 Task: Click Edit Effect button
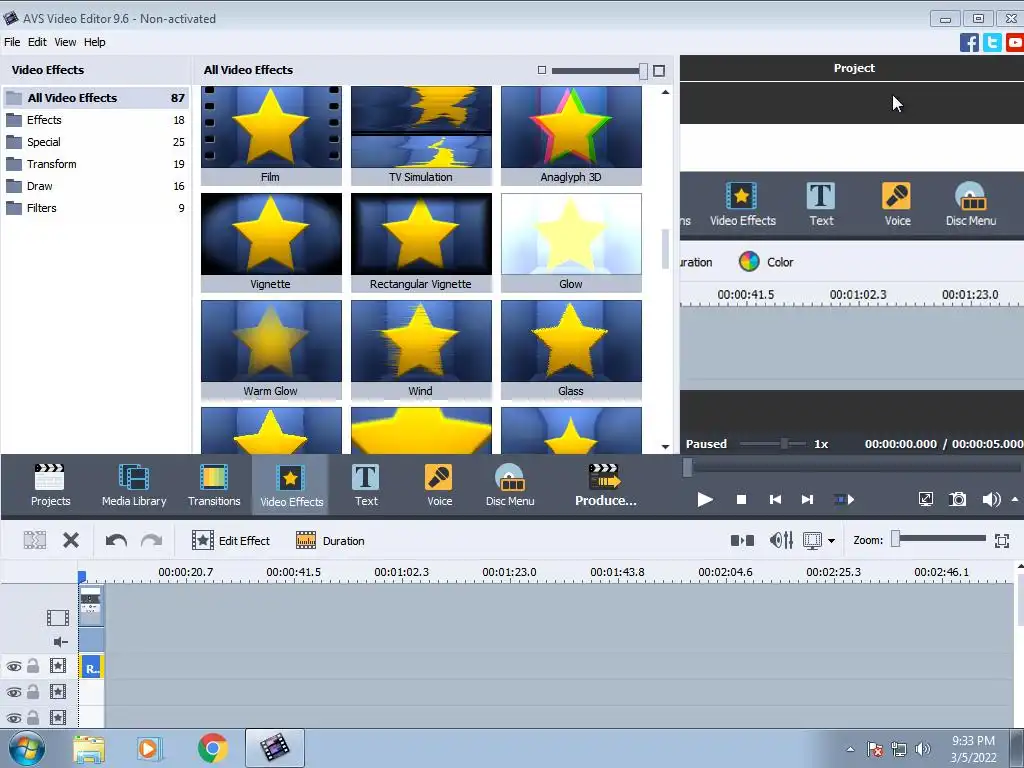coord(231,541)
